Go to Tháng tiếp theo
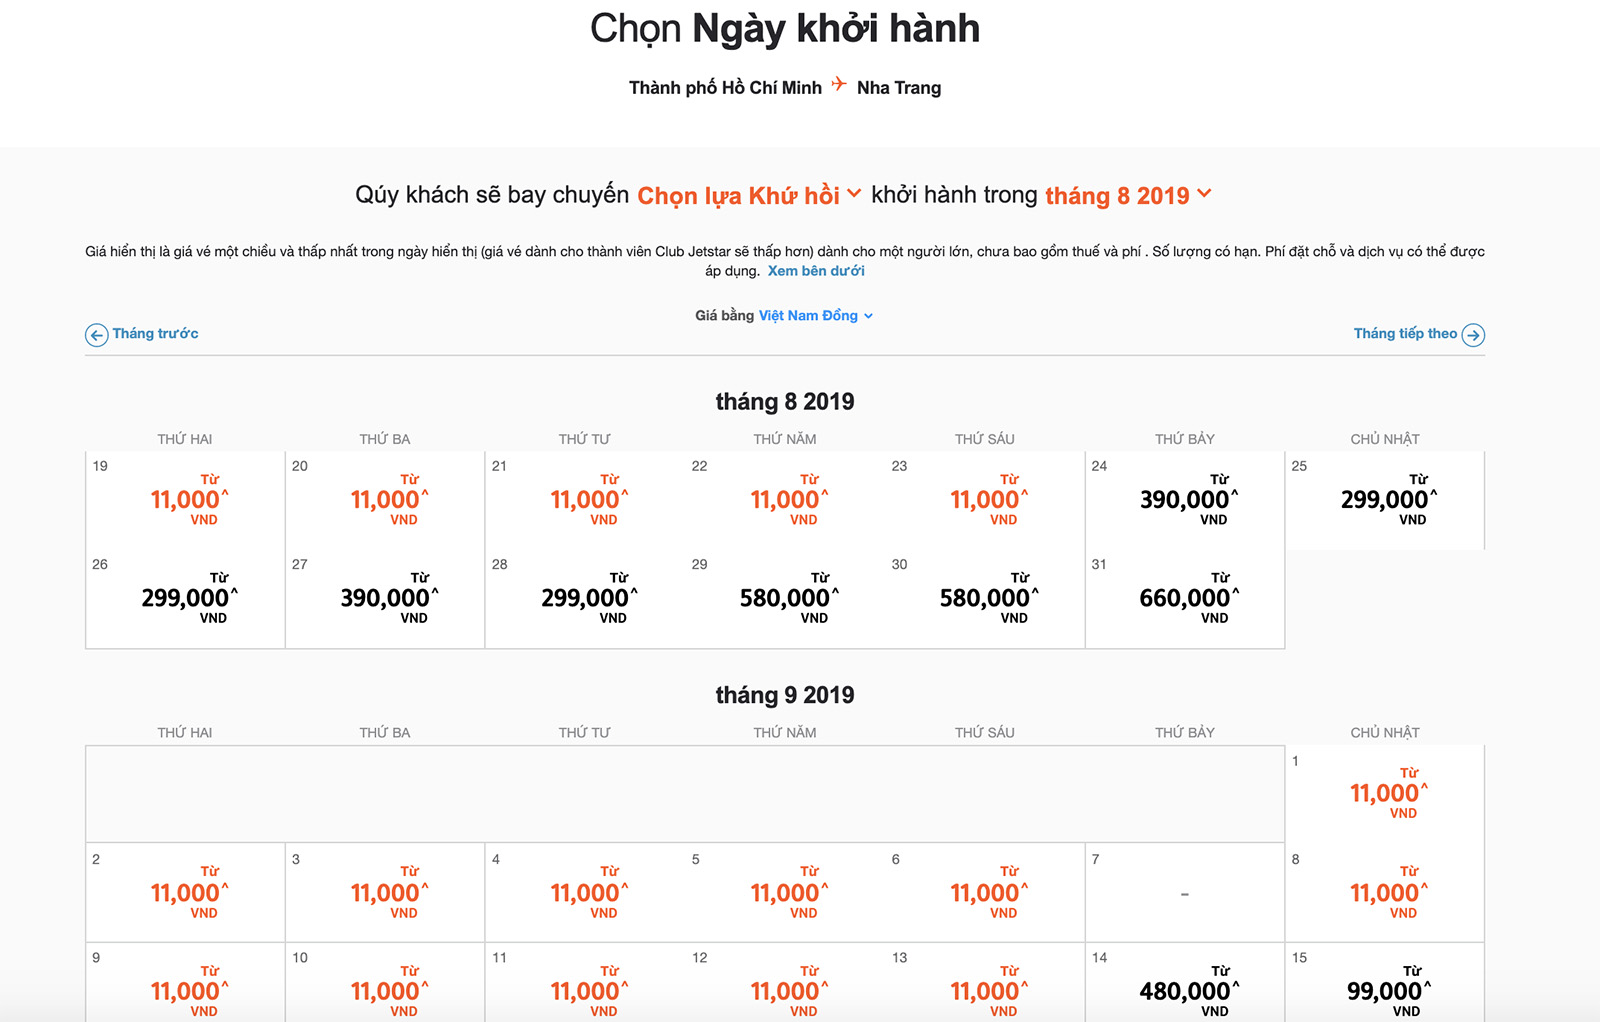The height and width of the screenshot is (1022, 1600). pyautogui.click(x=1405, y=334)
